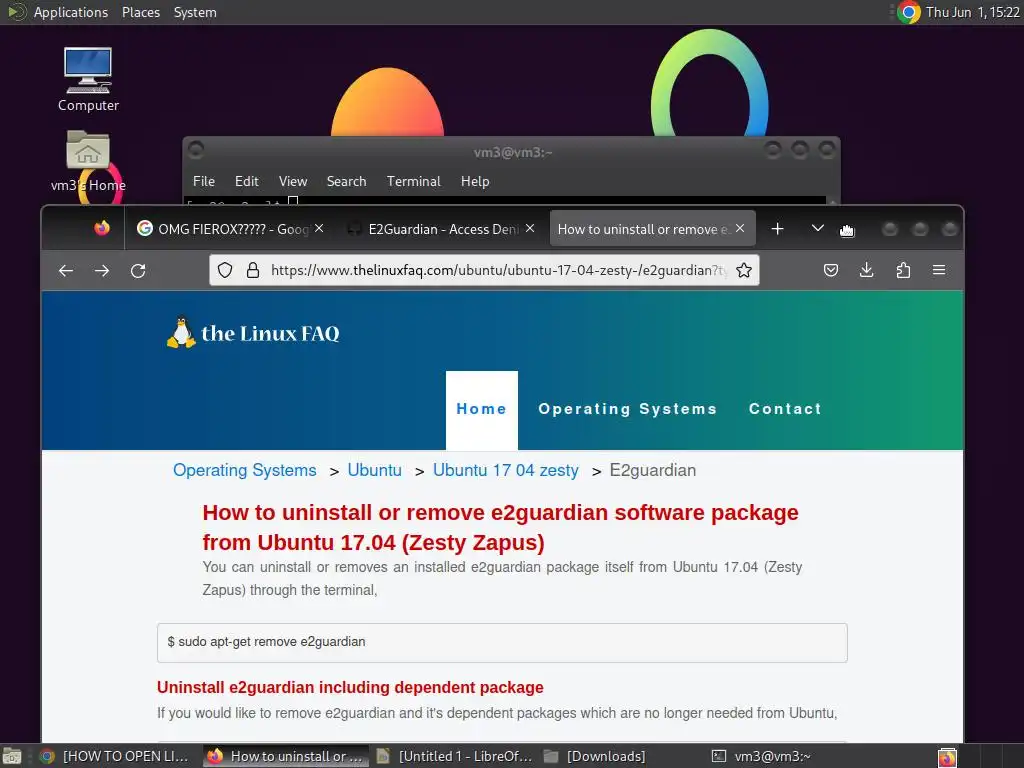Viewport: 1024px width, 768px height.
Task: List all tabs dropdown chevron
Action: tap(817, 228)
